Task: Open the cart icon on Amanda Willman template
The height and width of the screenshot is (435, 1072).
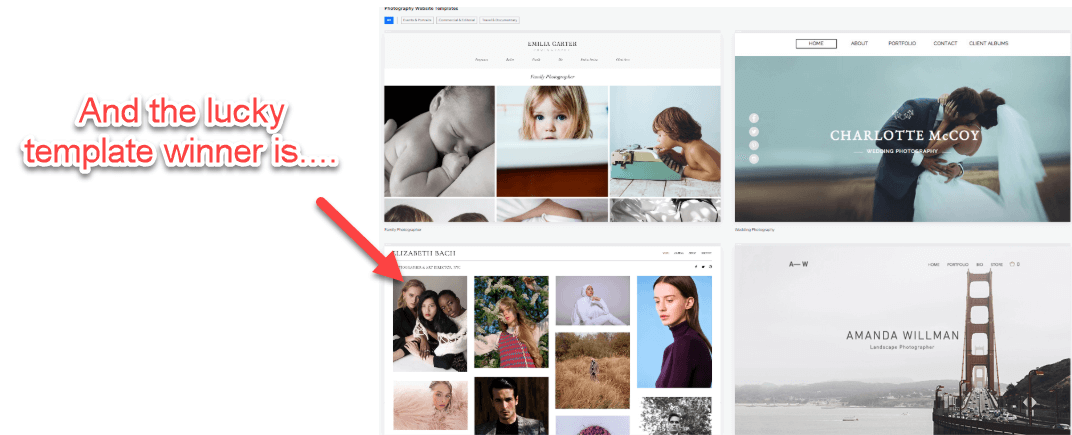Action: [x=1015, y=264]
